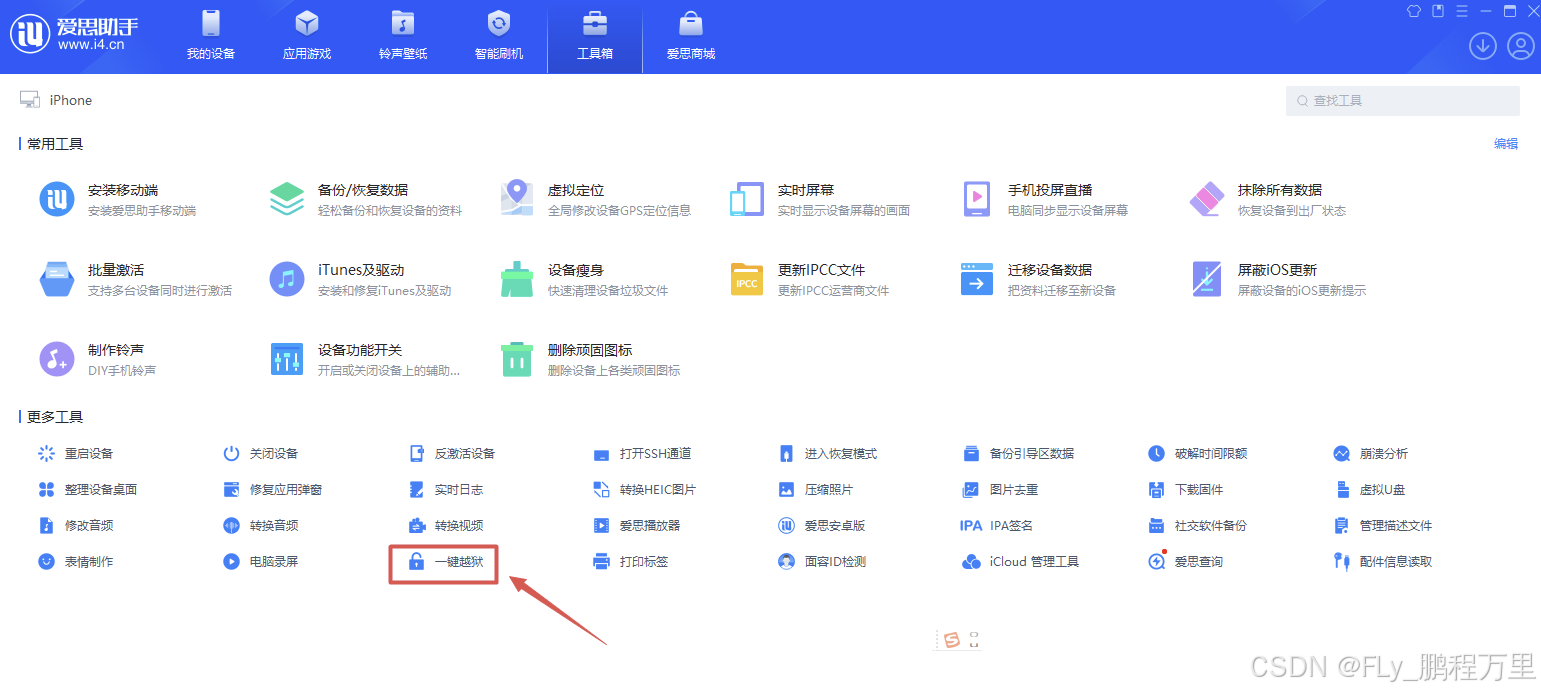Click 关闭设备 power tool
1541x693 pixels.
click(260, 453)
